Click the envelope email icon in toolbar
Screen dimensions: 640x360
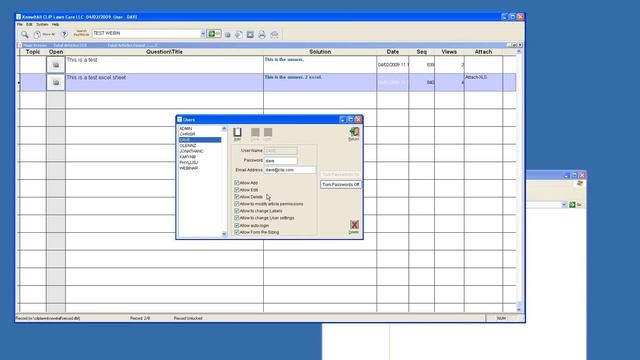(x=274, y=35)
